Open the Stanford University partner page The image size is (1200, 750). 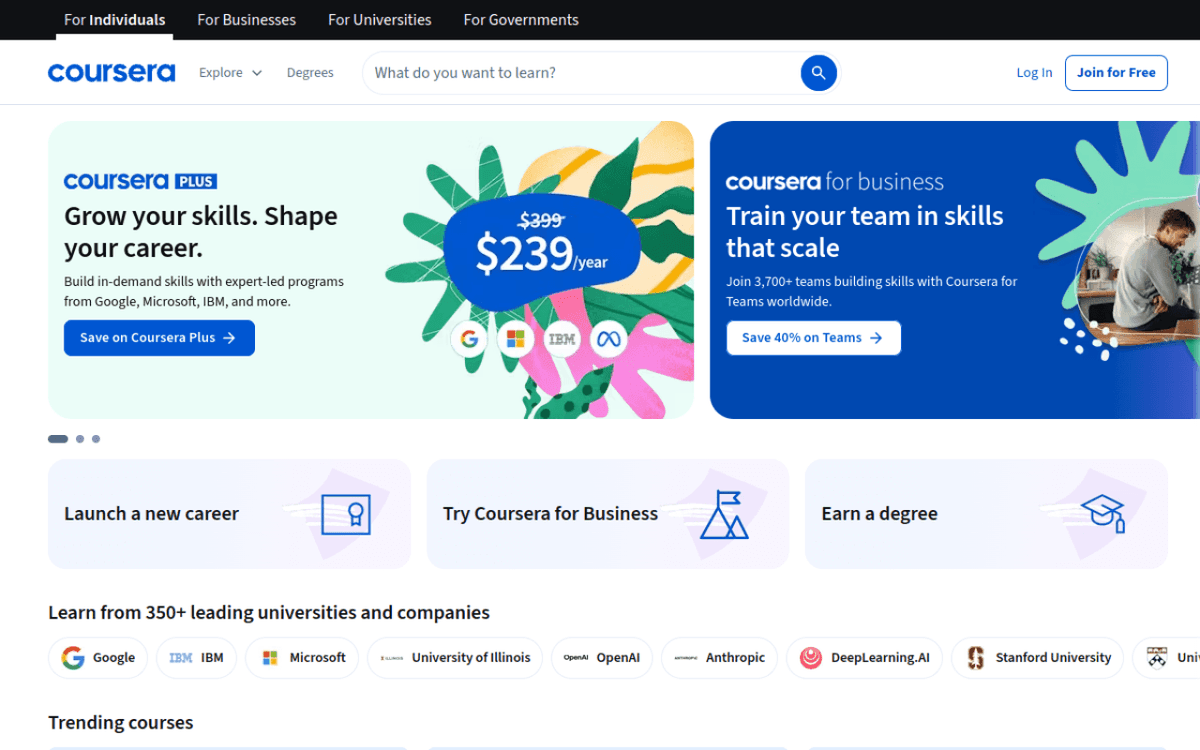coord(1037,657)
